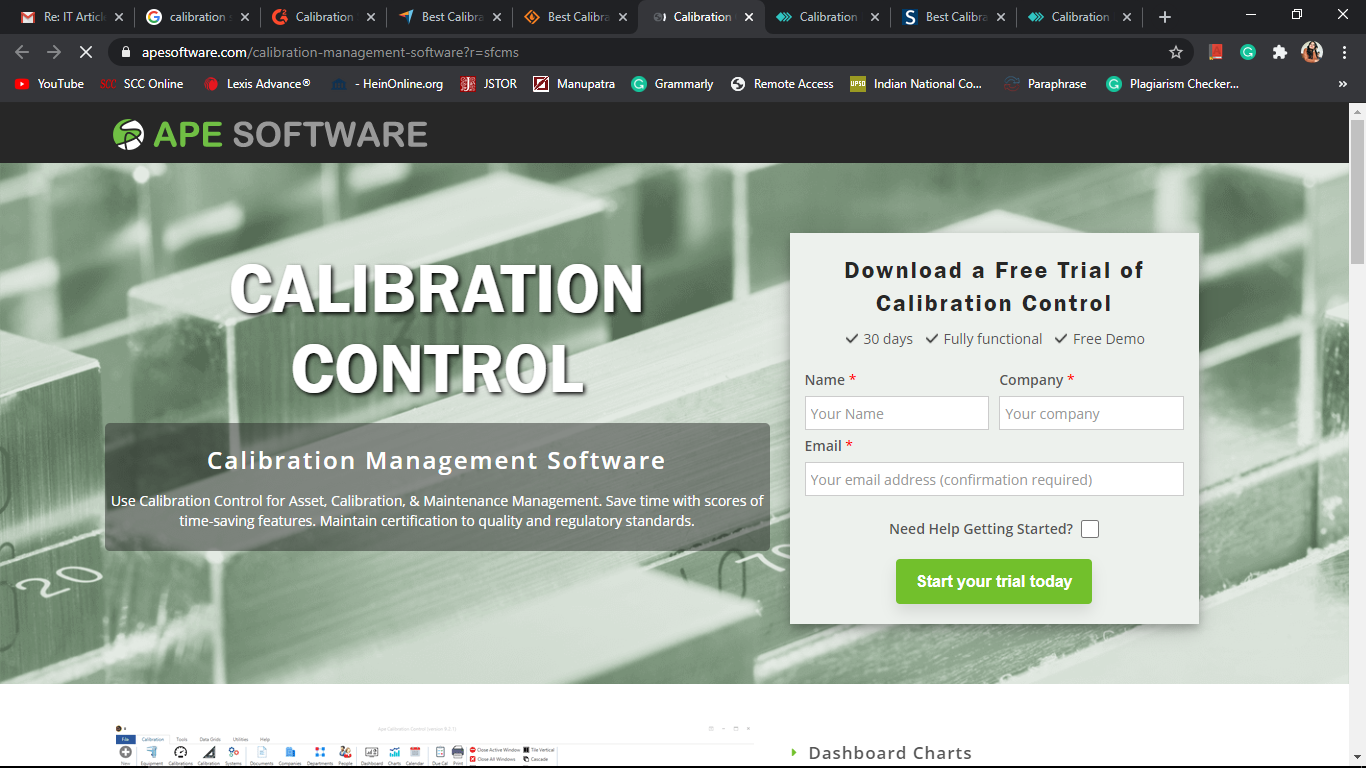This screenshot has height=768, width=1366.
Task: Check the Need Help Getting Started box
Action: click(1089, 529)
